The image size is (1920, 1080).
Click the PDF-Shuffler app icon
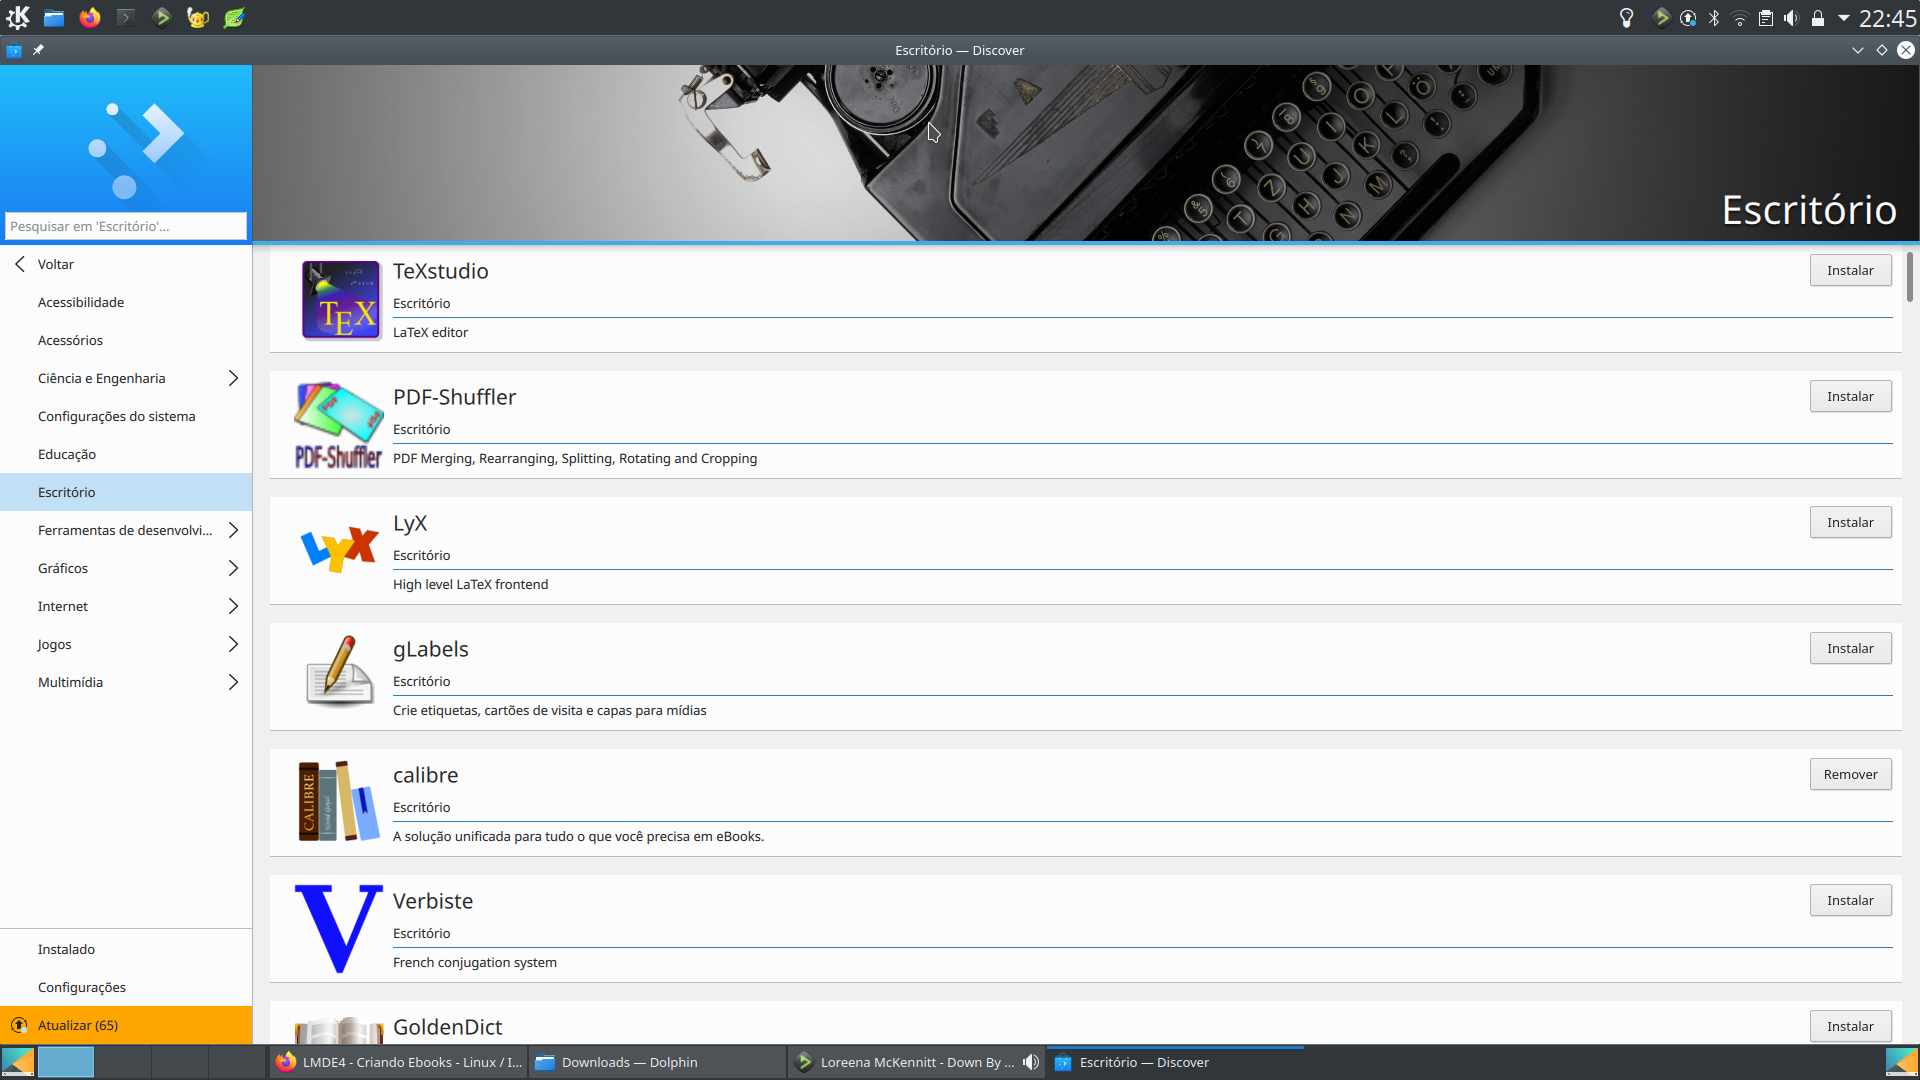[x=339, y=426]
